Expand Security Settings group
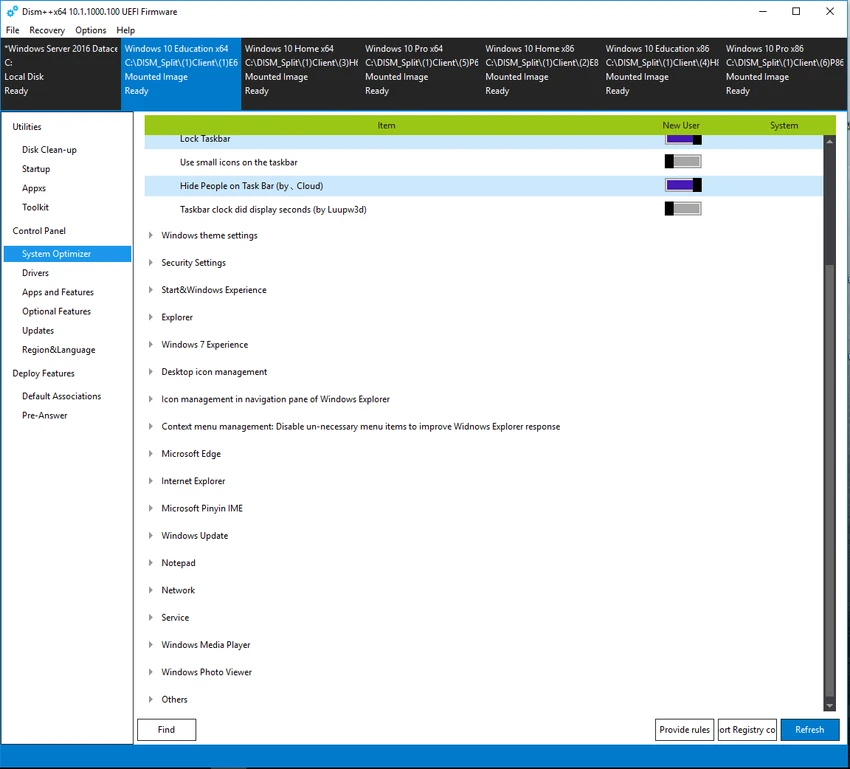Viewport: 850px width, 769px height. coord(151,263)
